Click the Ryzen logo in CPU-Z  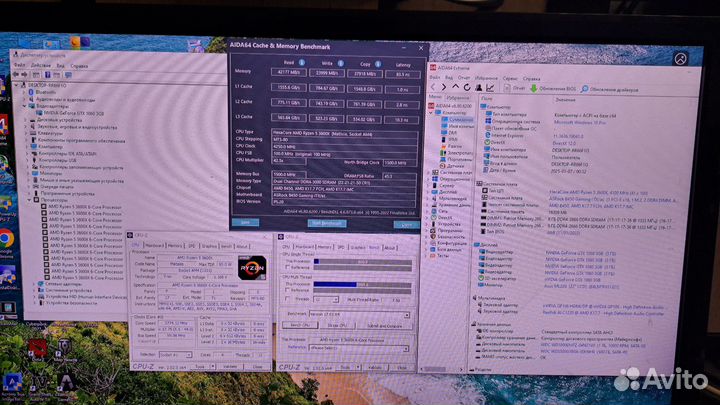point(252,268)
